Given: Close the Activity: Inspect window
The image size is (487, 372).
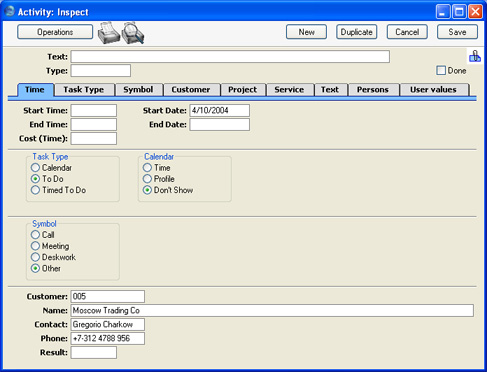Looking at the screenshot, I should click(x=475, y=12).
